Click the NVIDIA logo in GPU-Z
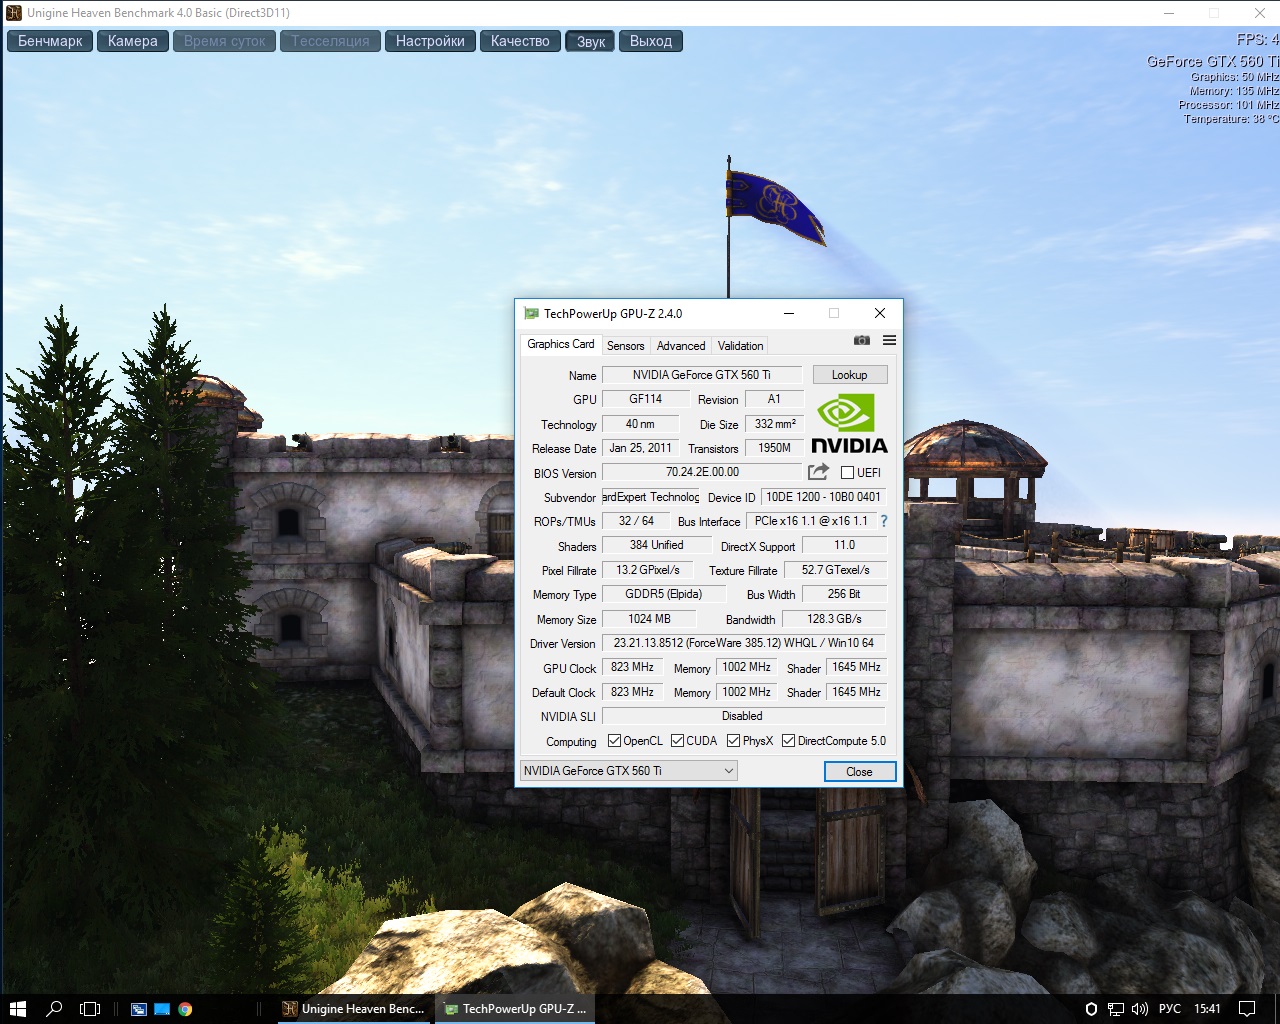The width and height of the screenshot is (1280, 1024). (849, 424)
